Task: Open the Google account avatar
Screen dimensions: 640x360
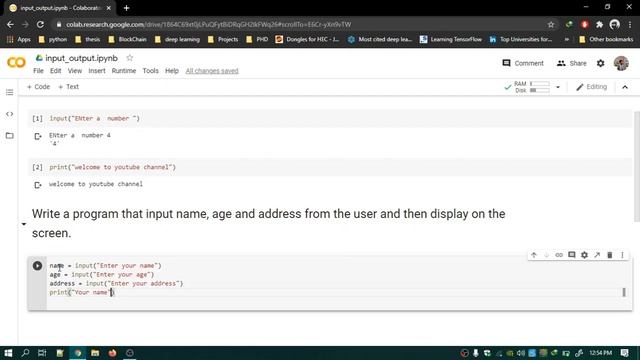Action: pyautogui.click(x=621, y=63)
